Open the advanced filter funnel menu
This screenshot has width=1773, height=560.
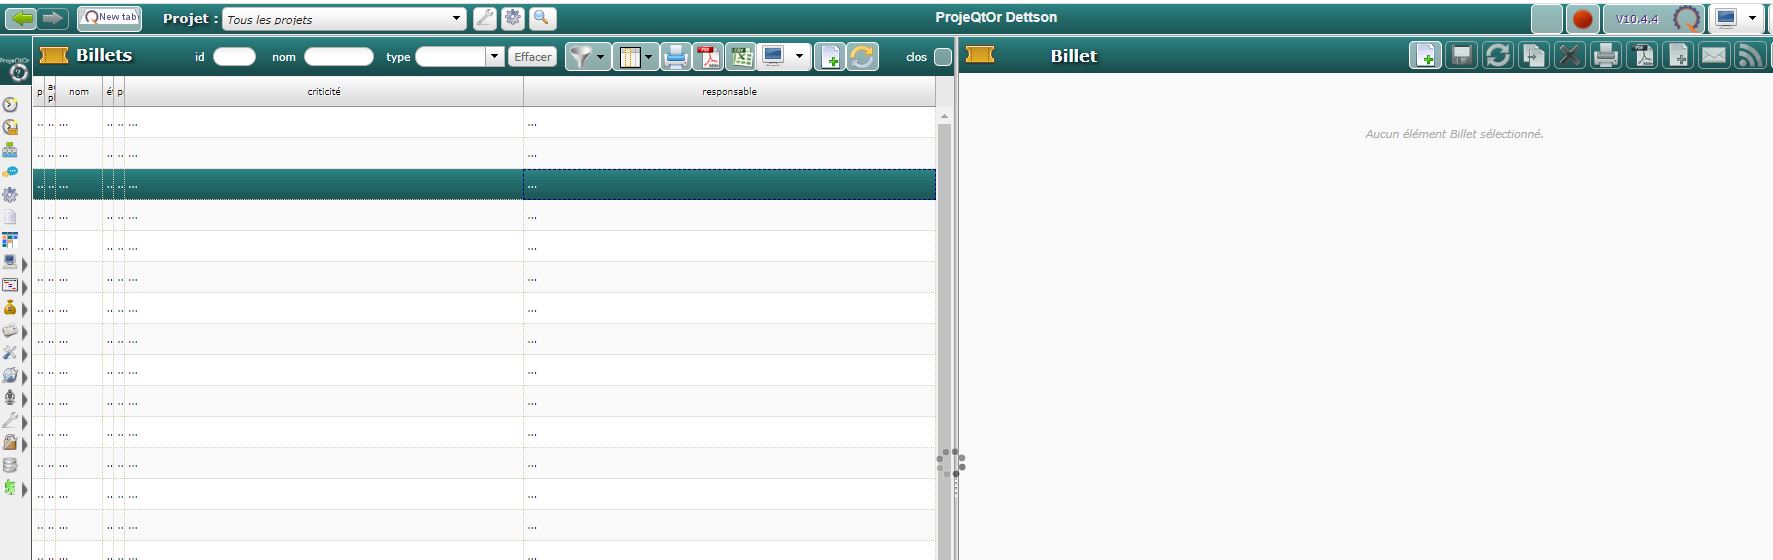click(x=587, y=57)
